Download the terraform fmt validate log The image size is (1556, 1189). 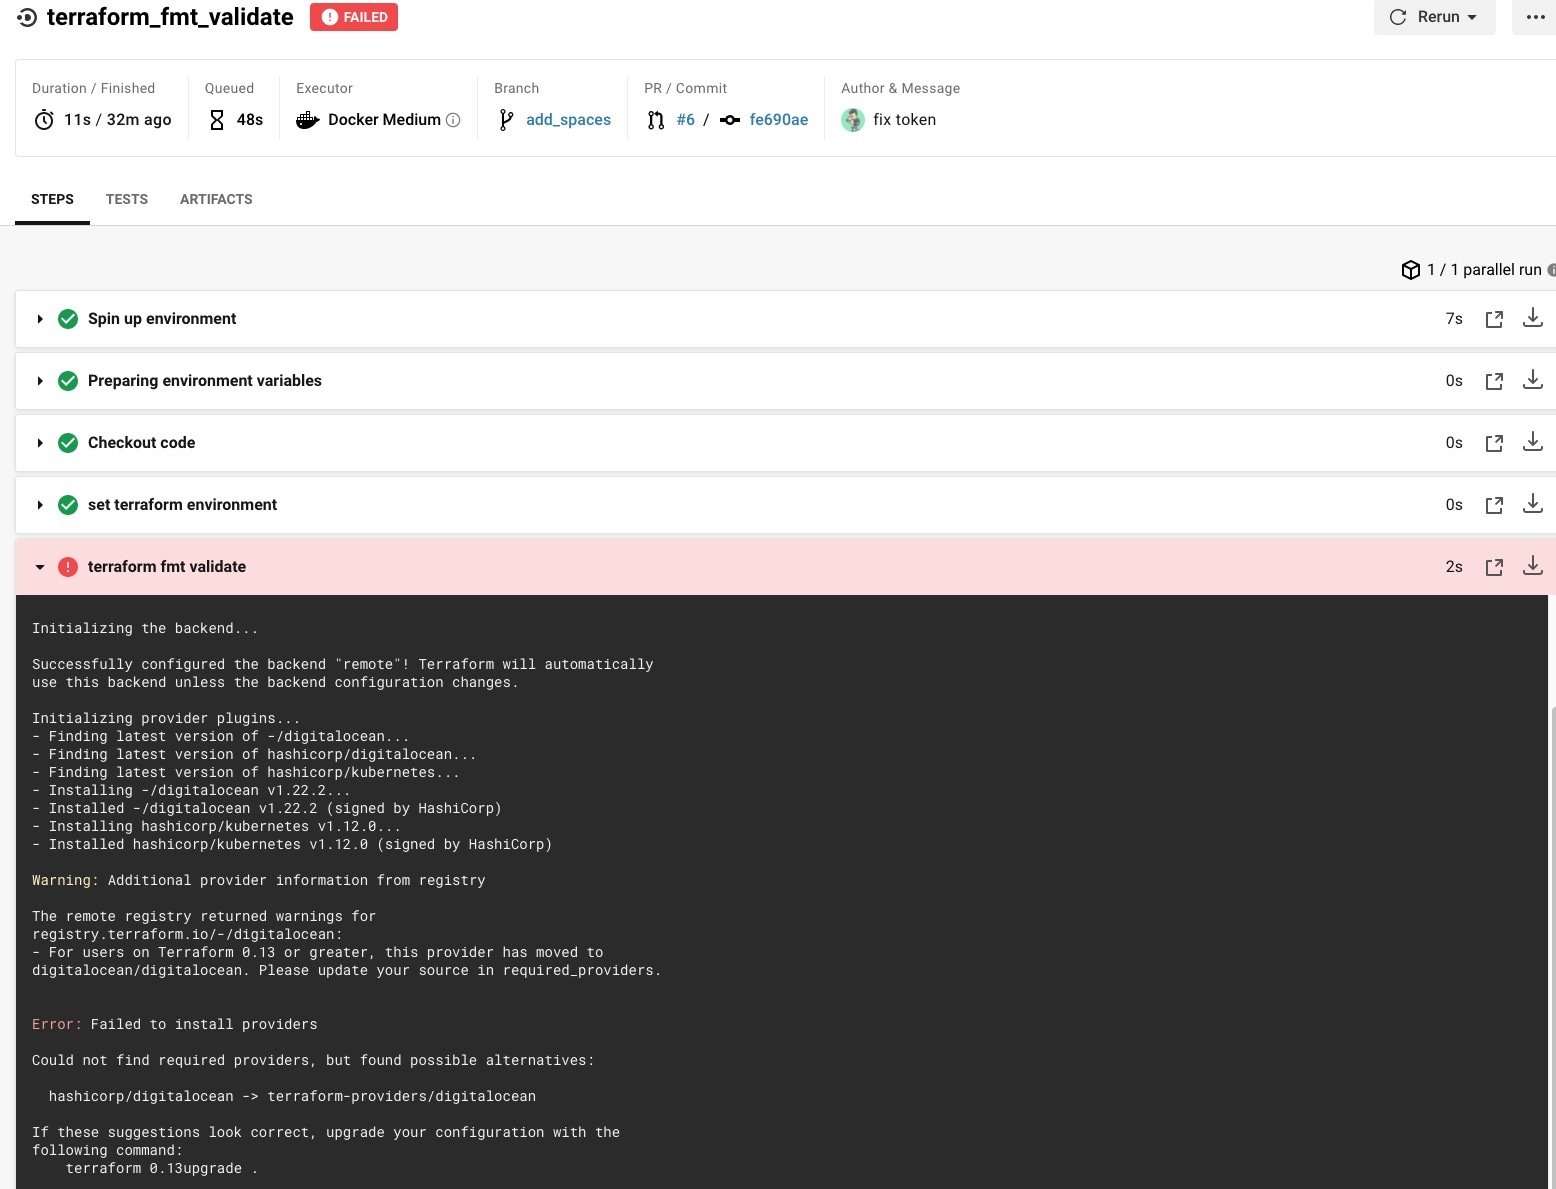1532,566
